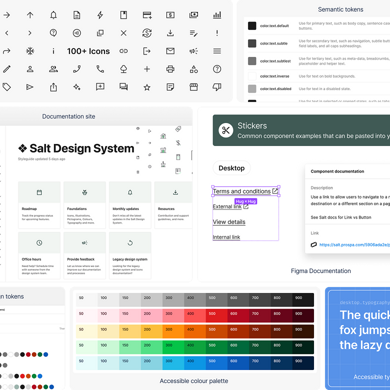Select the megaphone icon in icon grid
390x390 pixels.
point(194,51)
